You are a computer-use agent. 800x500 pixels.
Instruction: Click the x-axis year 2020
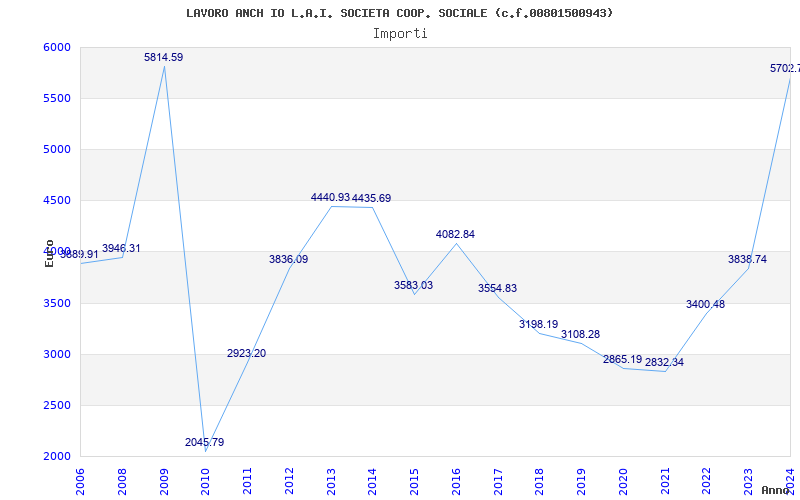tap(623, 482)
